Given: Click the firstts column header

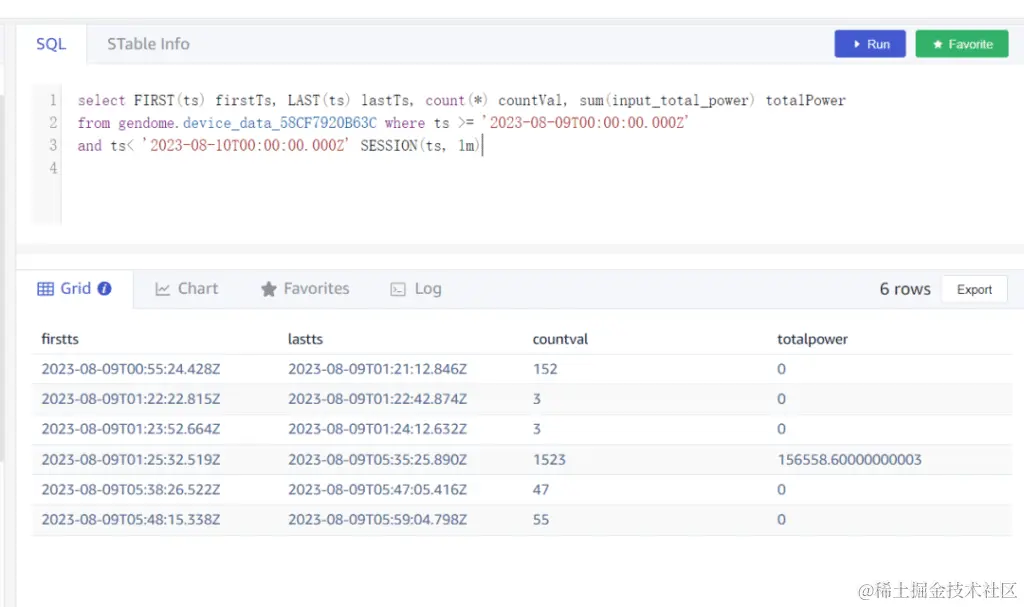Looking at the screenshot, I should coord(60,339).
